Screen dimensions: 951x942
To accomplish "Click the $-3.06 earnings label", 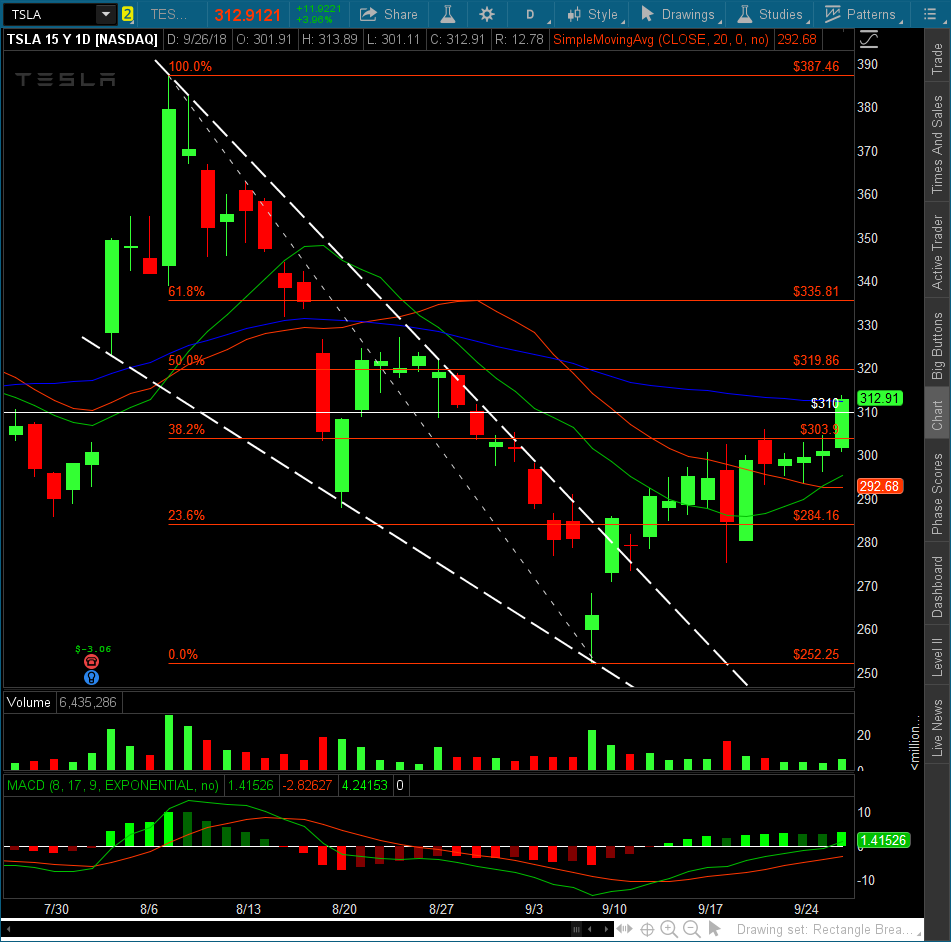I will 93,648.
